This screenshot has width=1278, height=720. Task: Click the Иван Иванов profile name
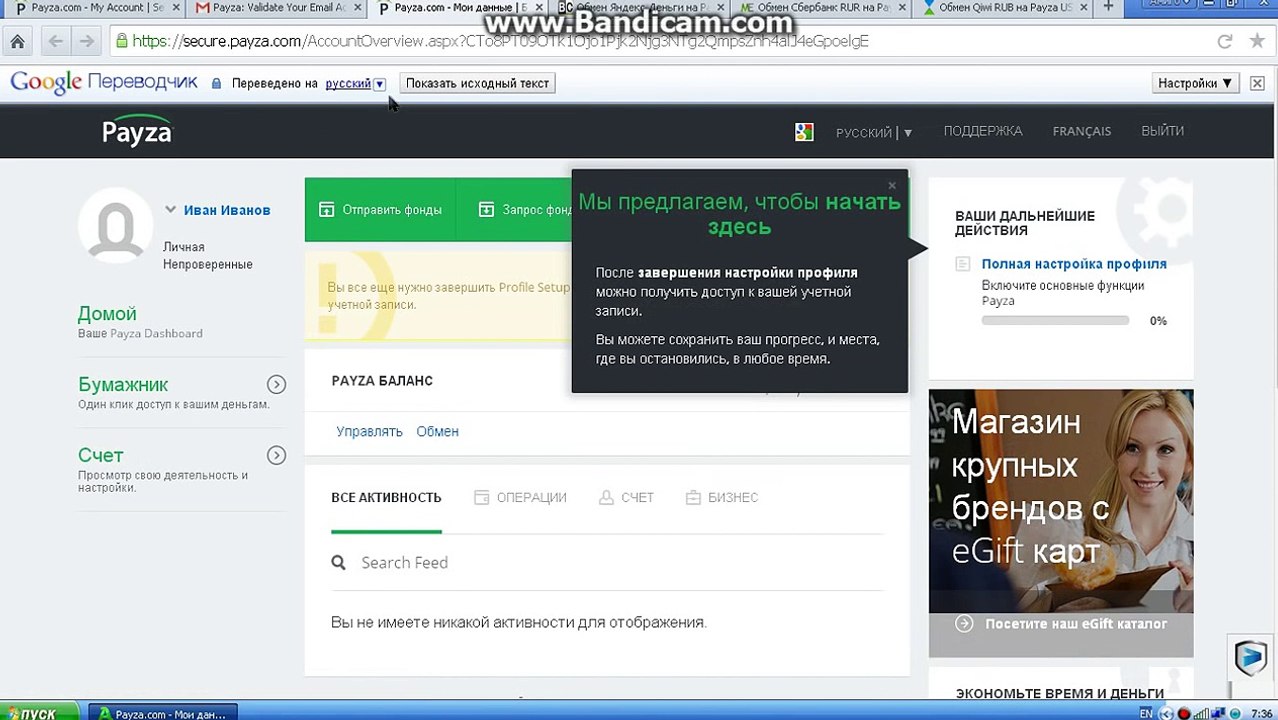(x=227, y=210)
